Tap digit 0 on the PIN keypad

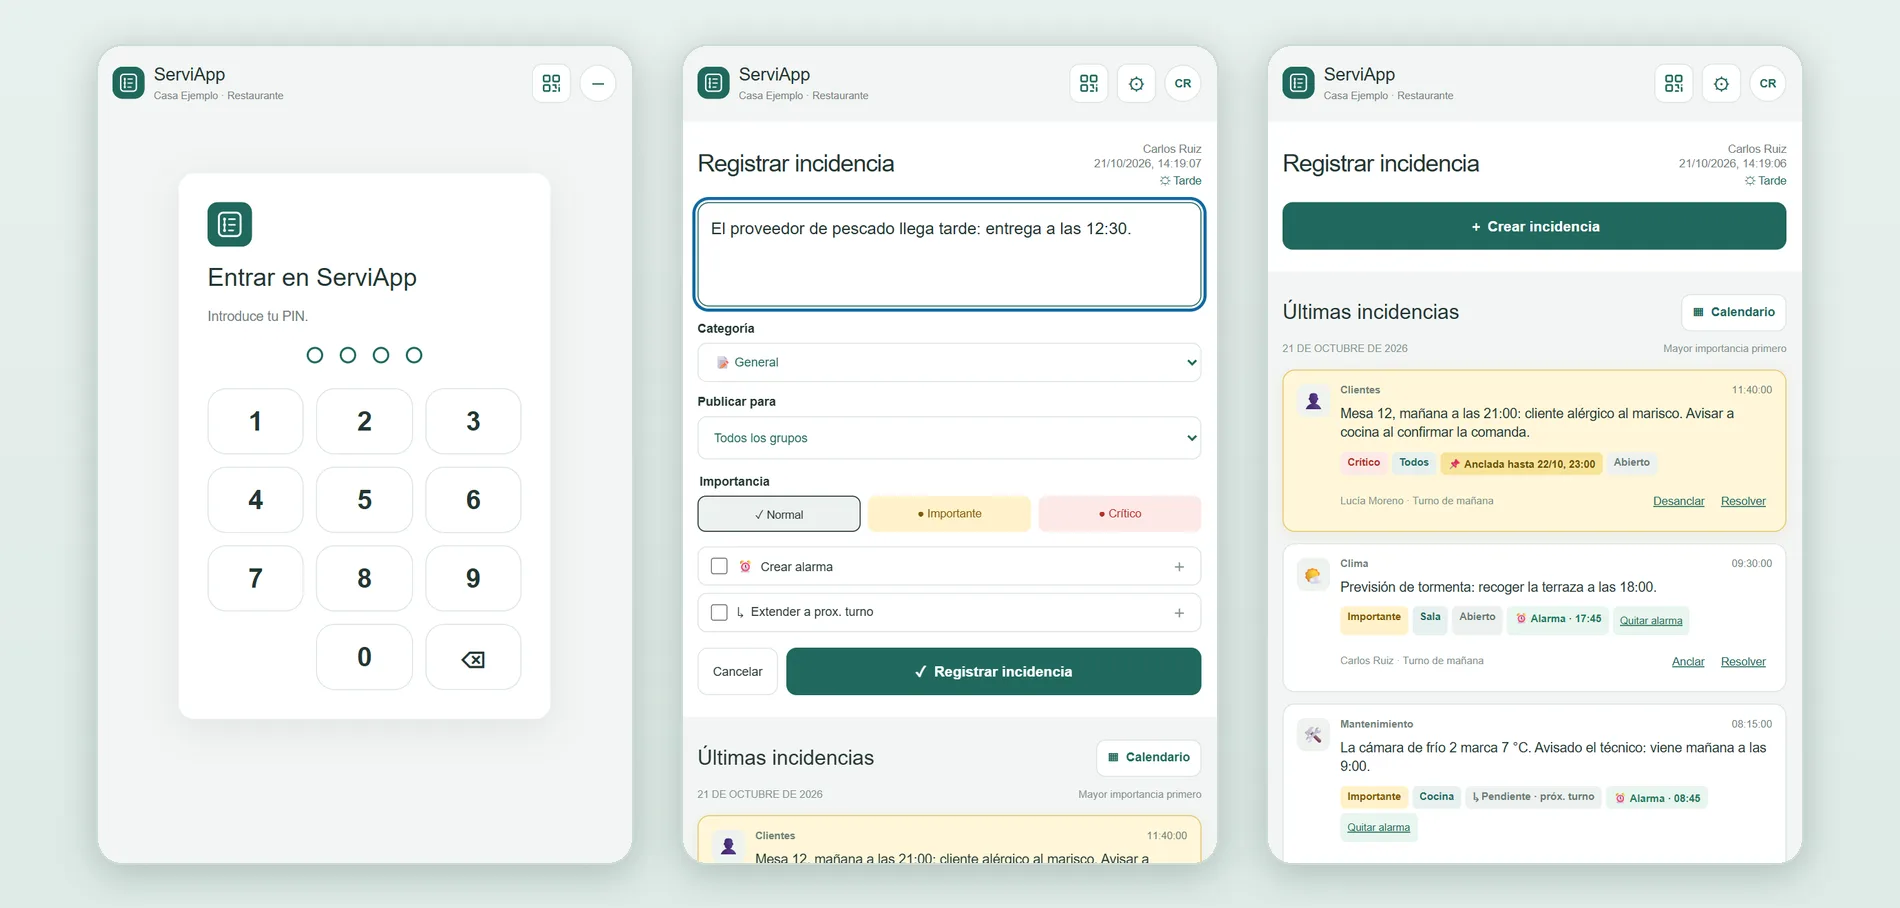coord(364,657)
